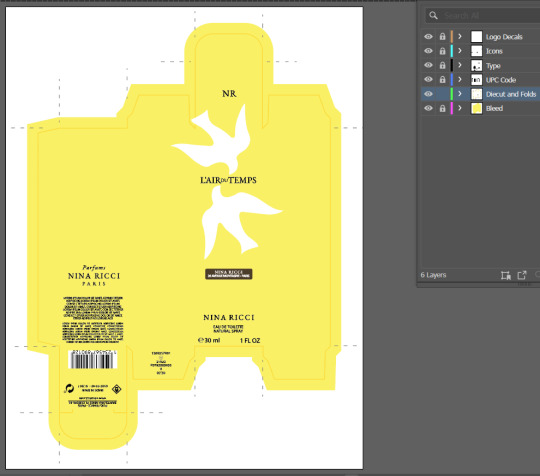Unlock the Icons layer
The image size is (540, 476).
[x=442, y=51]
